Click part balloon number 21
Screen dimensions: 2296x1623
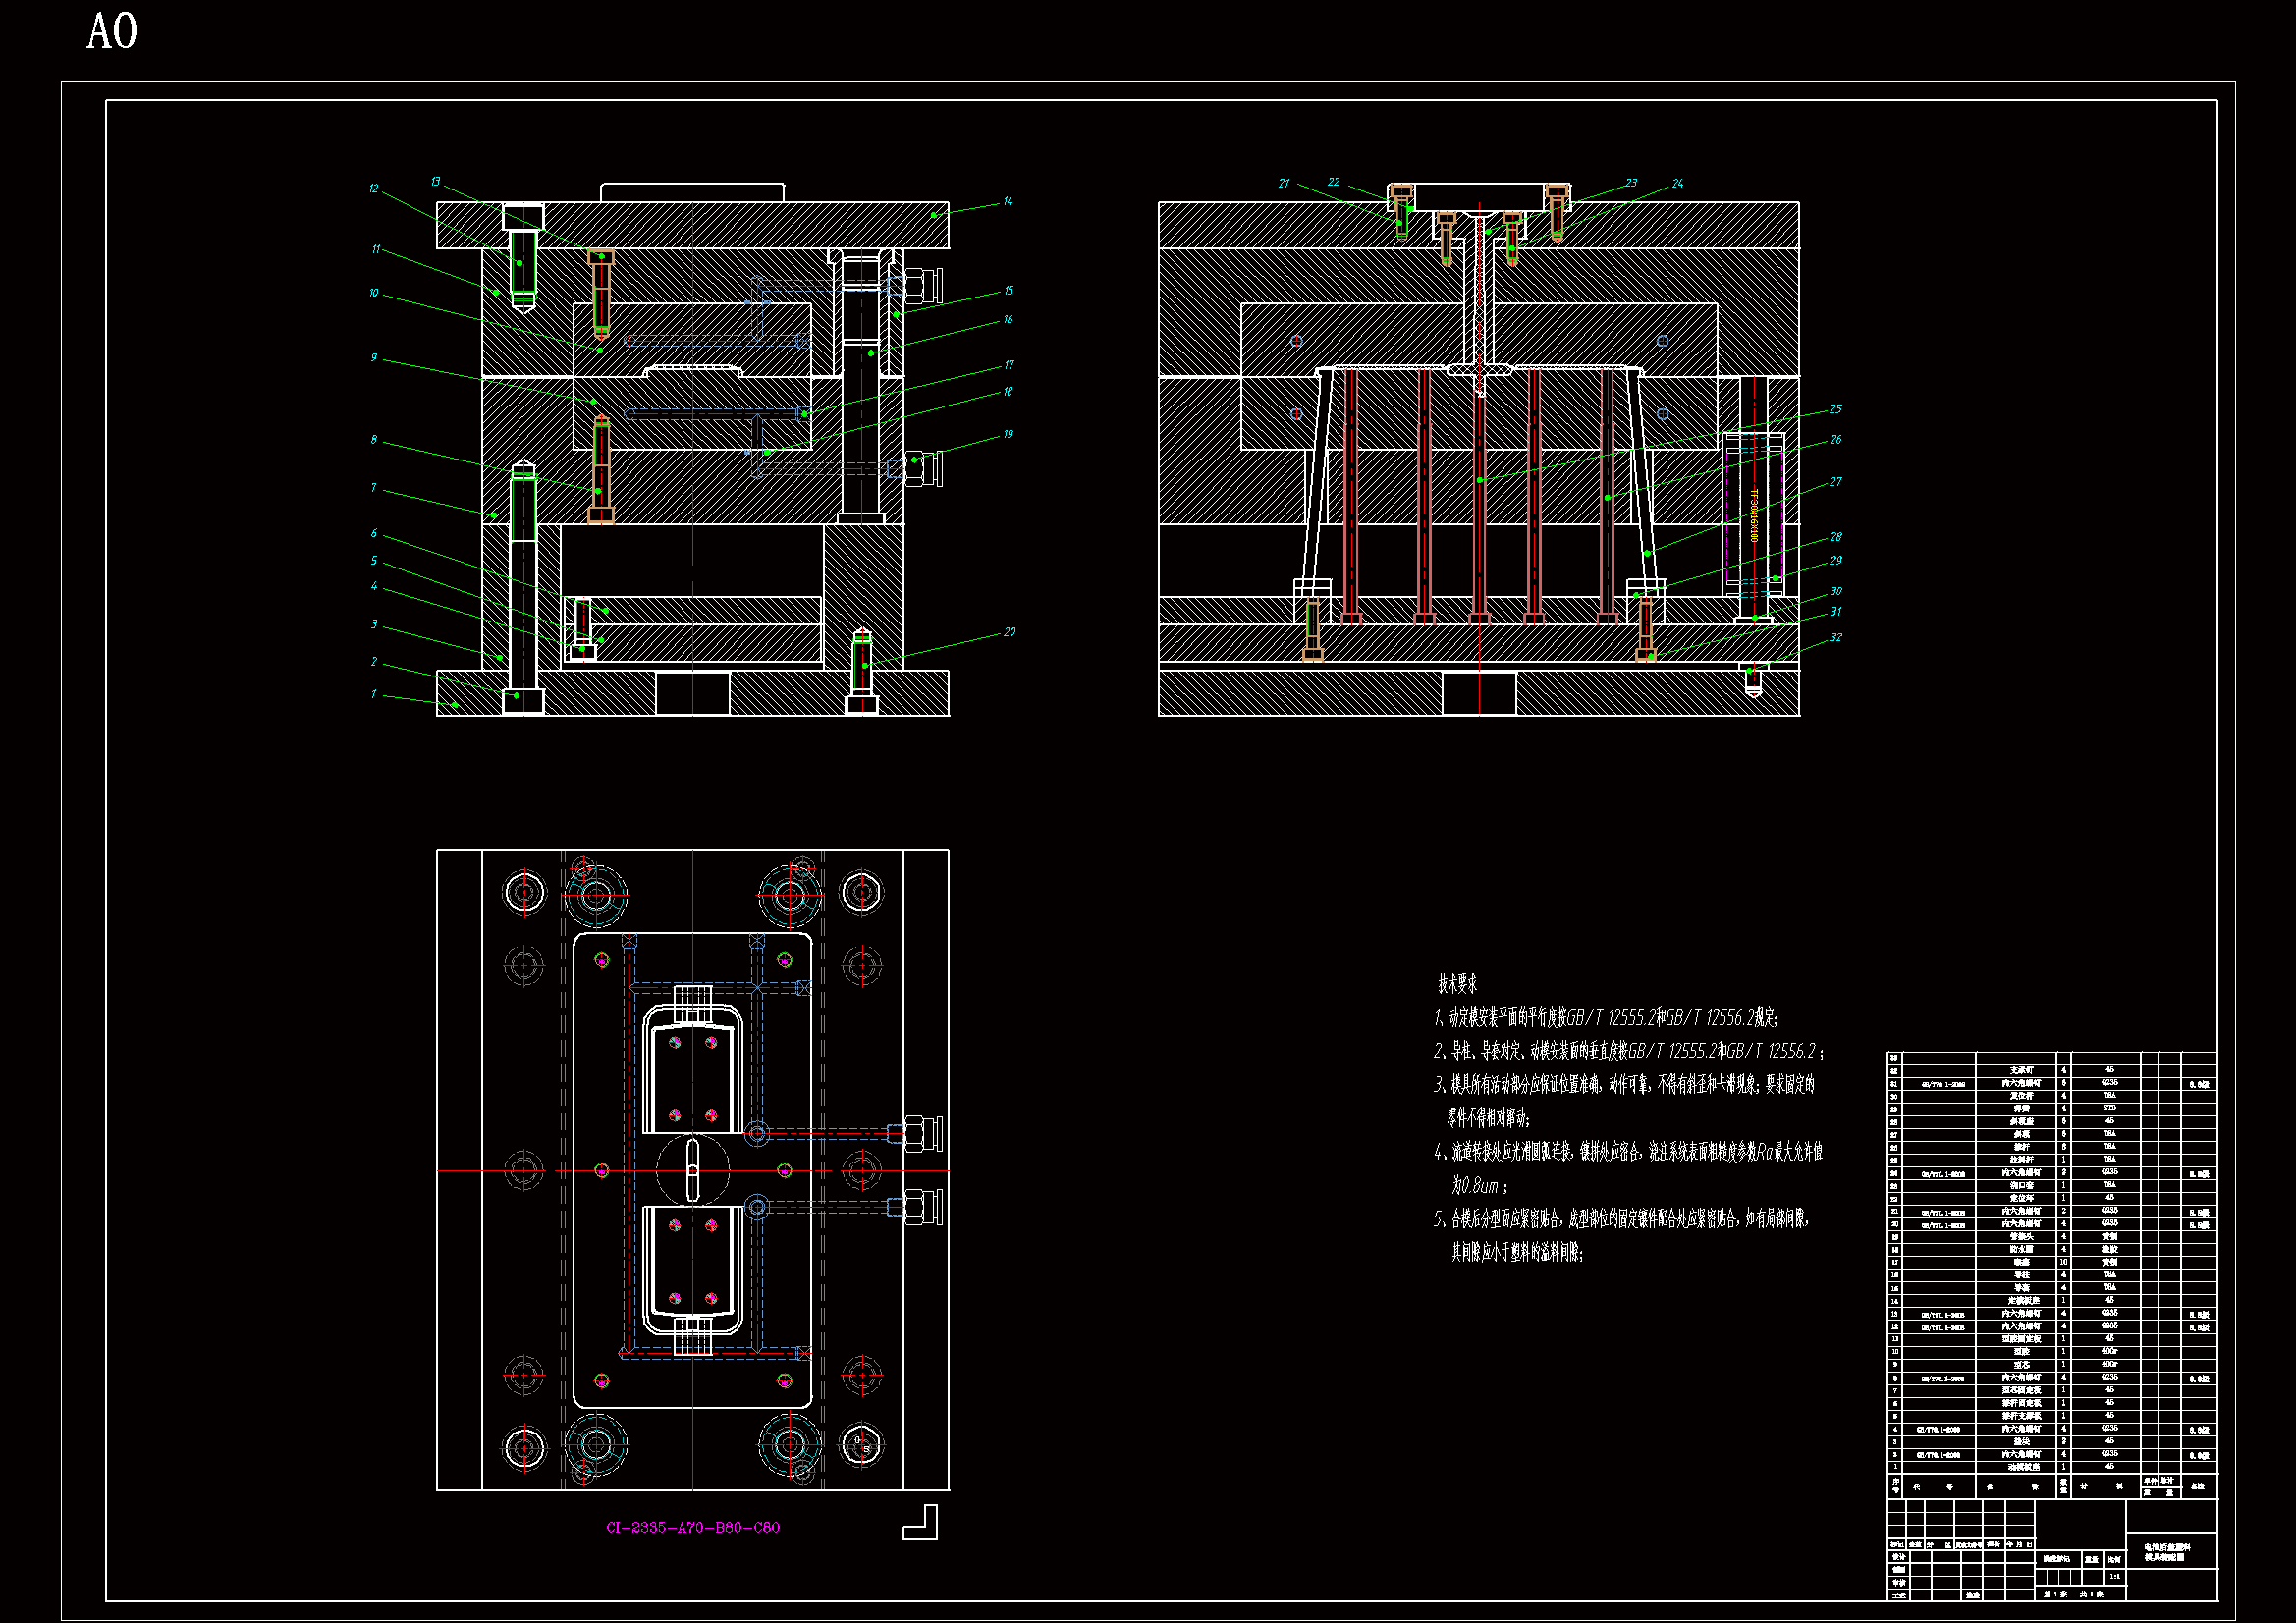click(1283, 184)
